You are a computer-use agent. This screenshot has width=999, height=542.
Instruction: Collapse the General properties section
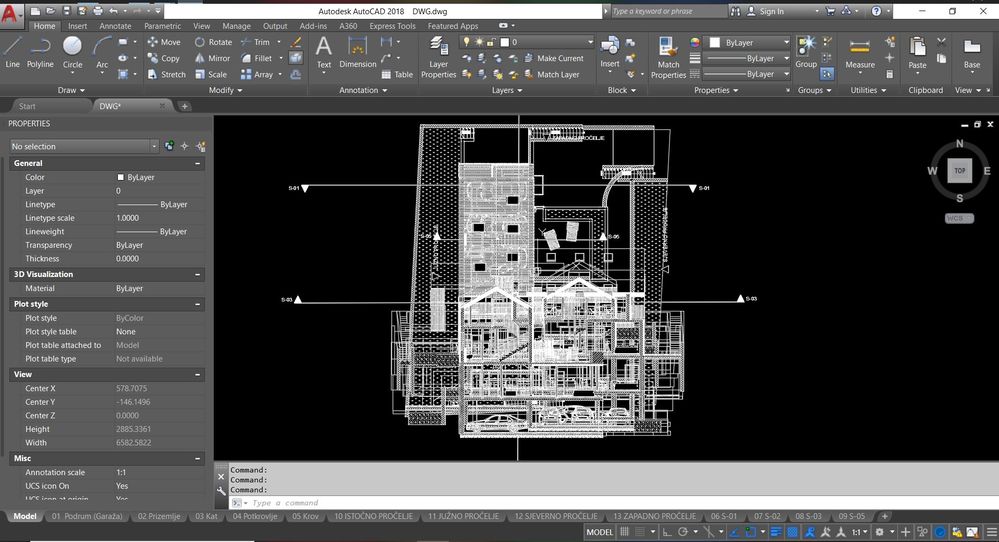[x=197, y=163]
